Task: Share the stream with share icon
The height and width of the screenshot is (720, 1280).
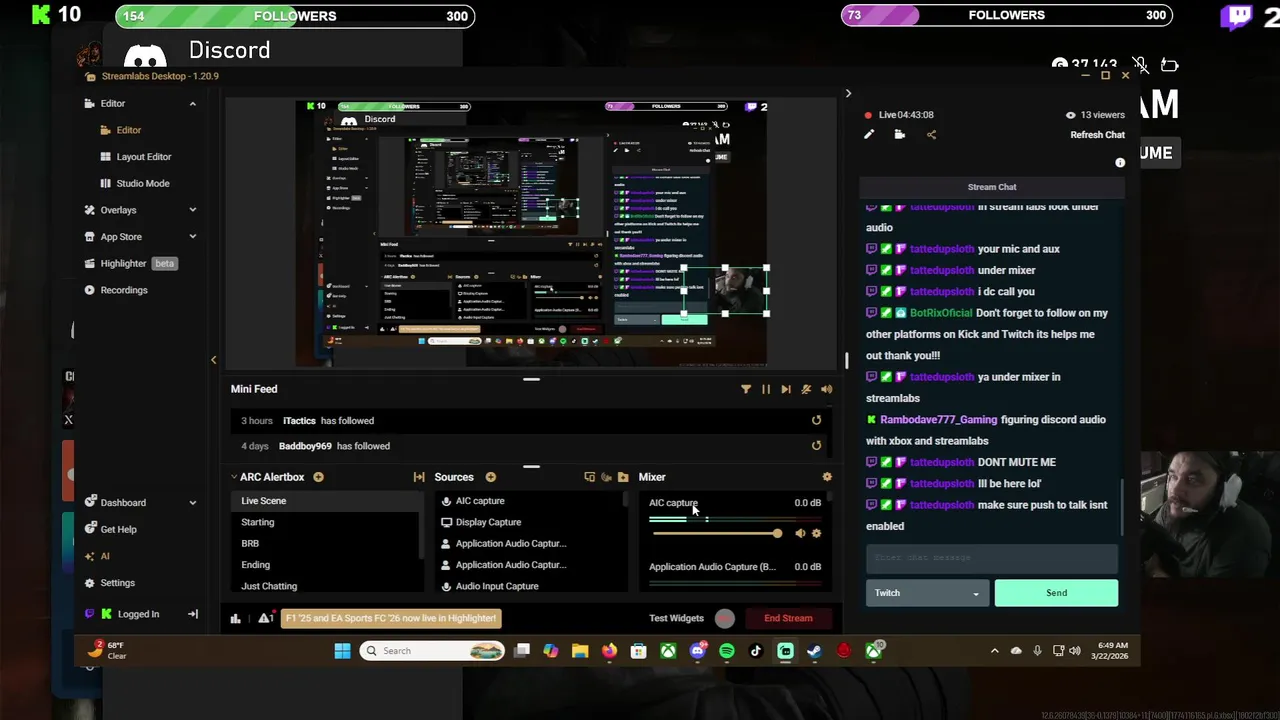Action: pyautogui.click(x=931, y=135)
